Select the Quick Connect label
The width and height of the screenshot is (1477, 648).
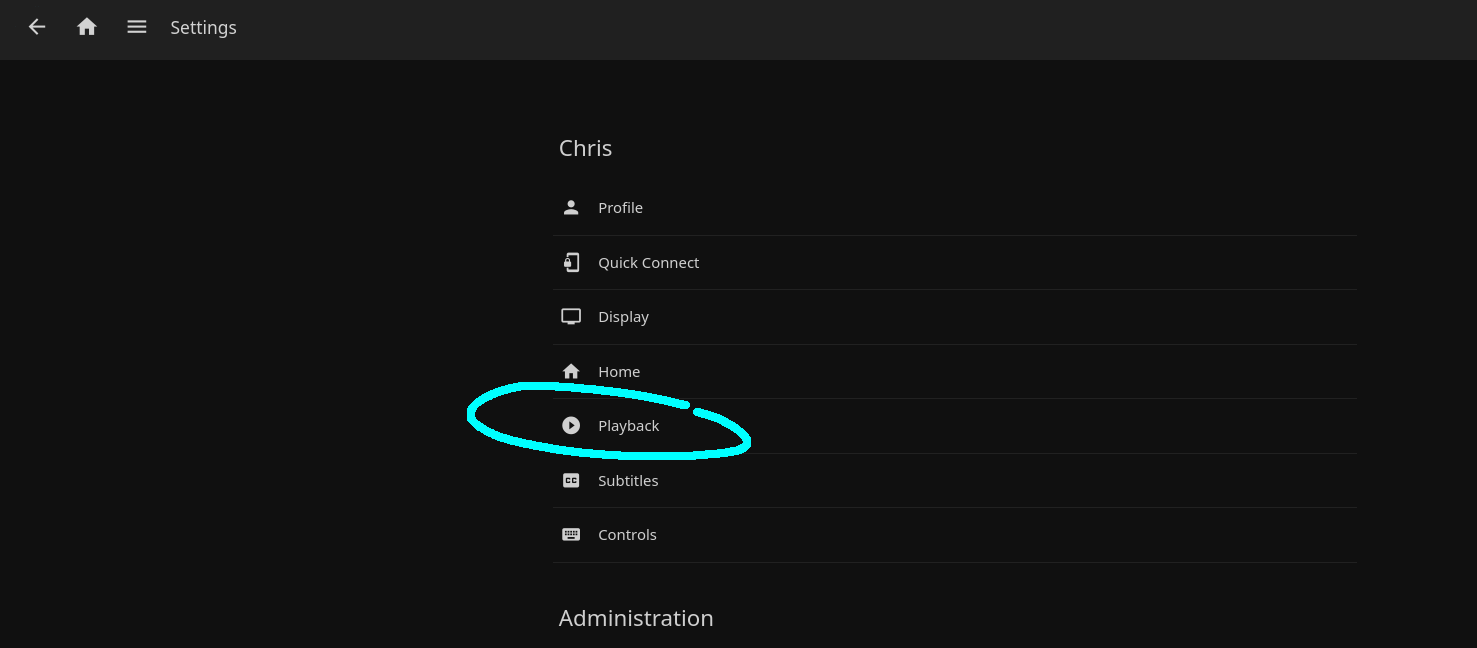point(648,263)
